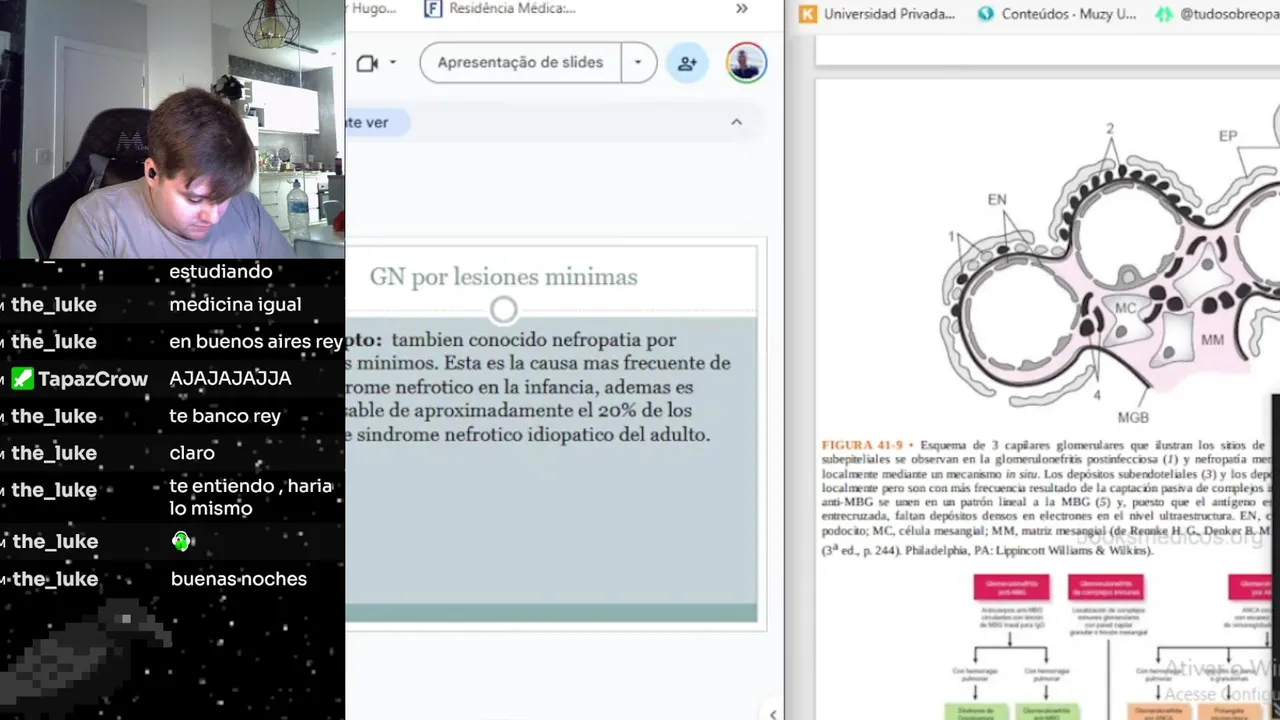Open the Google account profile avatar
The height and width of the screenshot is (720, 1280).
[x=746, y=62]
